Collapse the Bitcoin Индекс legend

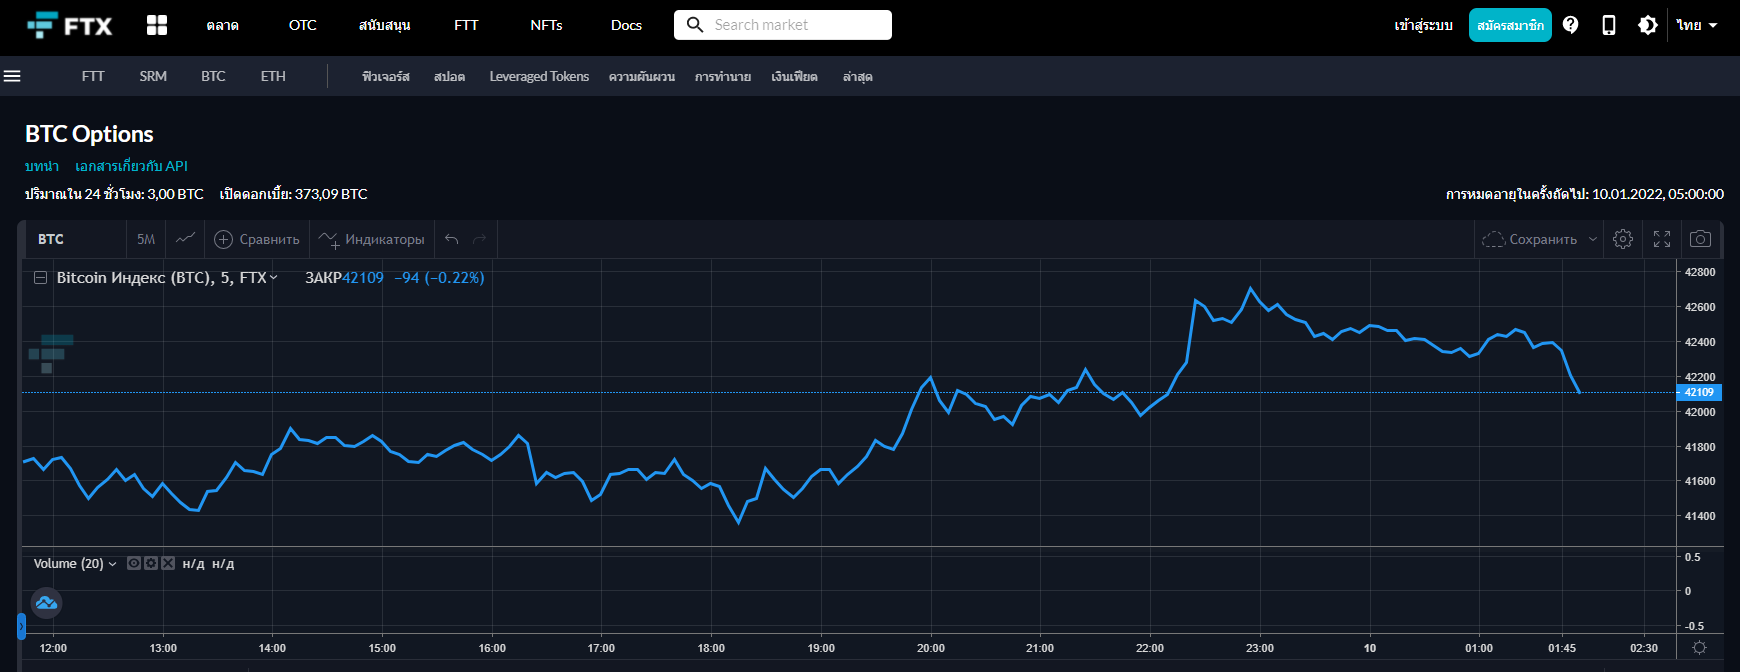(x=41, y=278)
